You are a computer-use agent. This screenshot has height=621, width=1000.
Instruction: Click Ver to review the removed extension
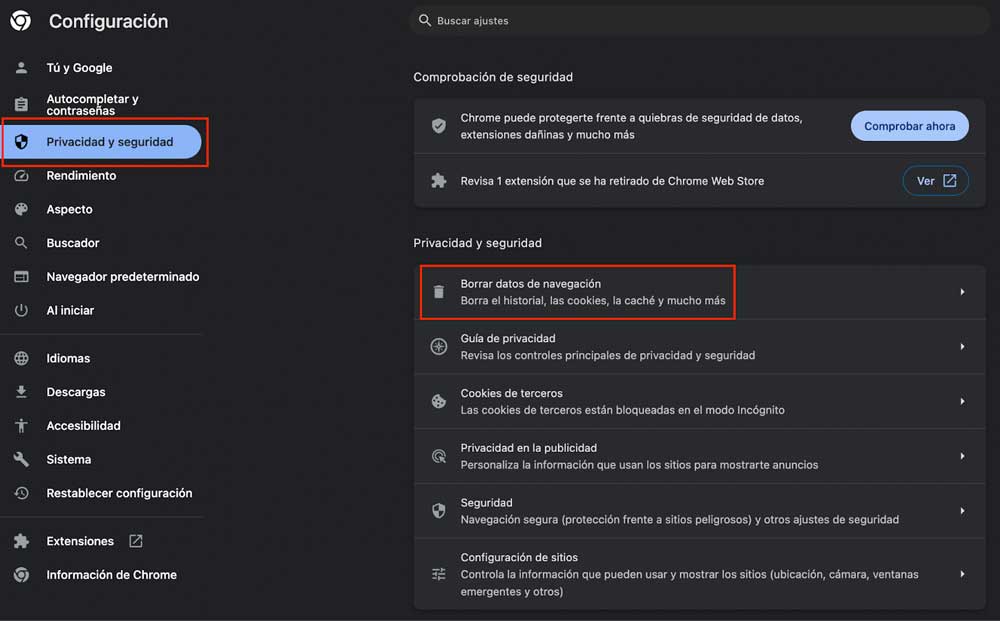click(935, 181)
